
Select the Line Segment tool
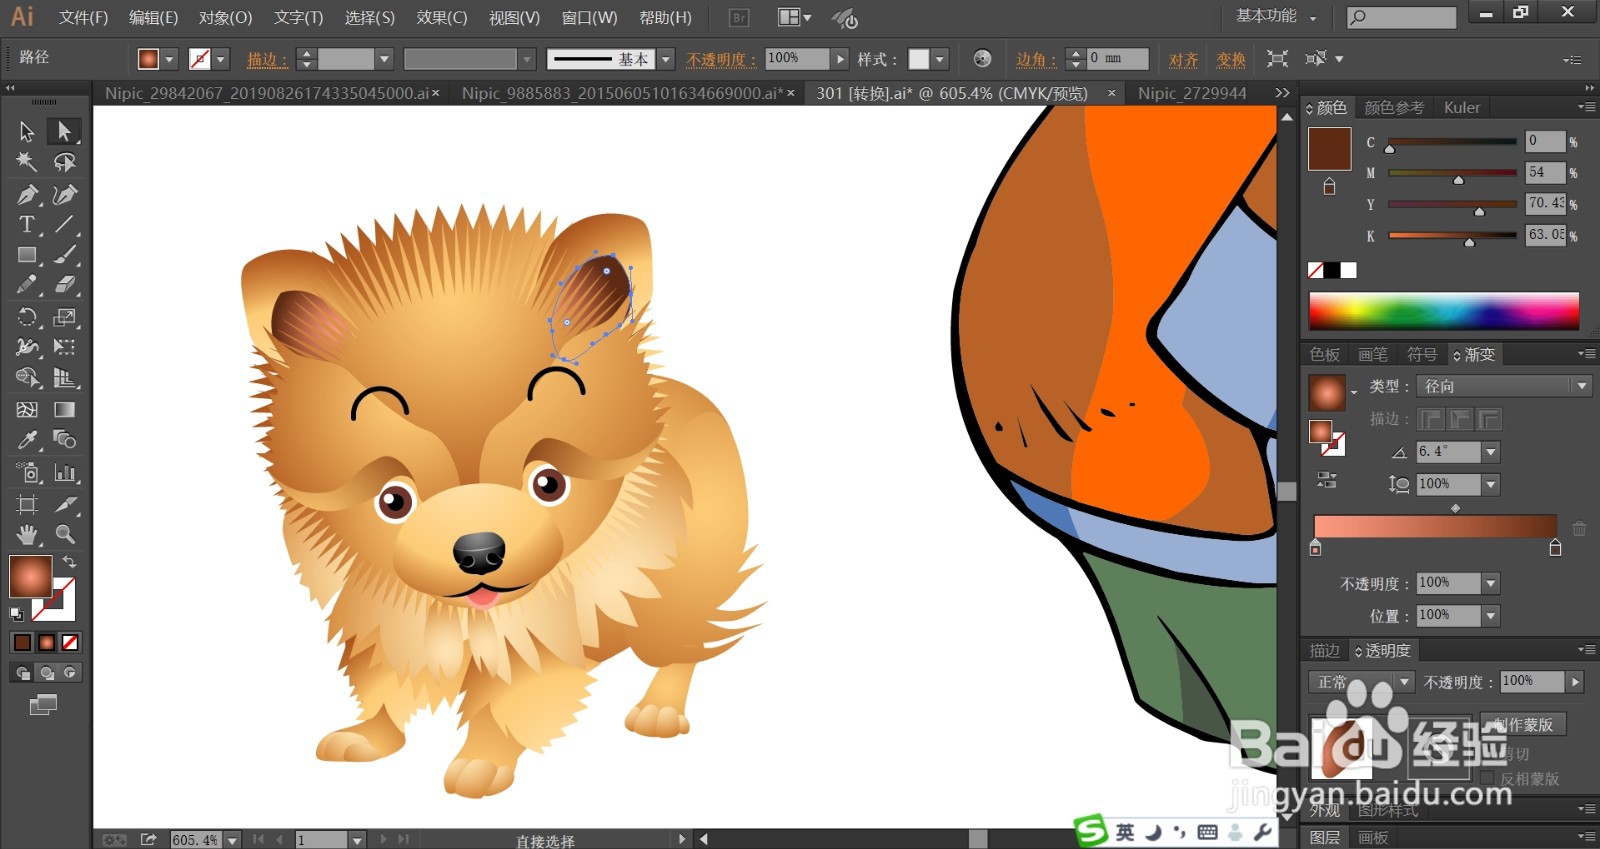tap(65, 225)
